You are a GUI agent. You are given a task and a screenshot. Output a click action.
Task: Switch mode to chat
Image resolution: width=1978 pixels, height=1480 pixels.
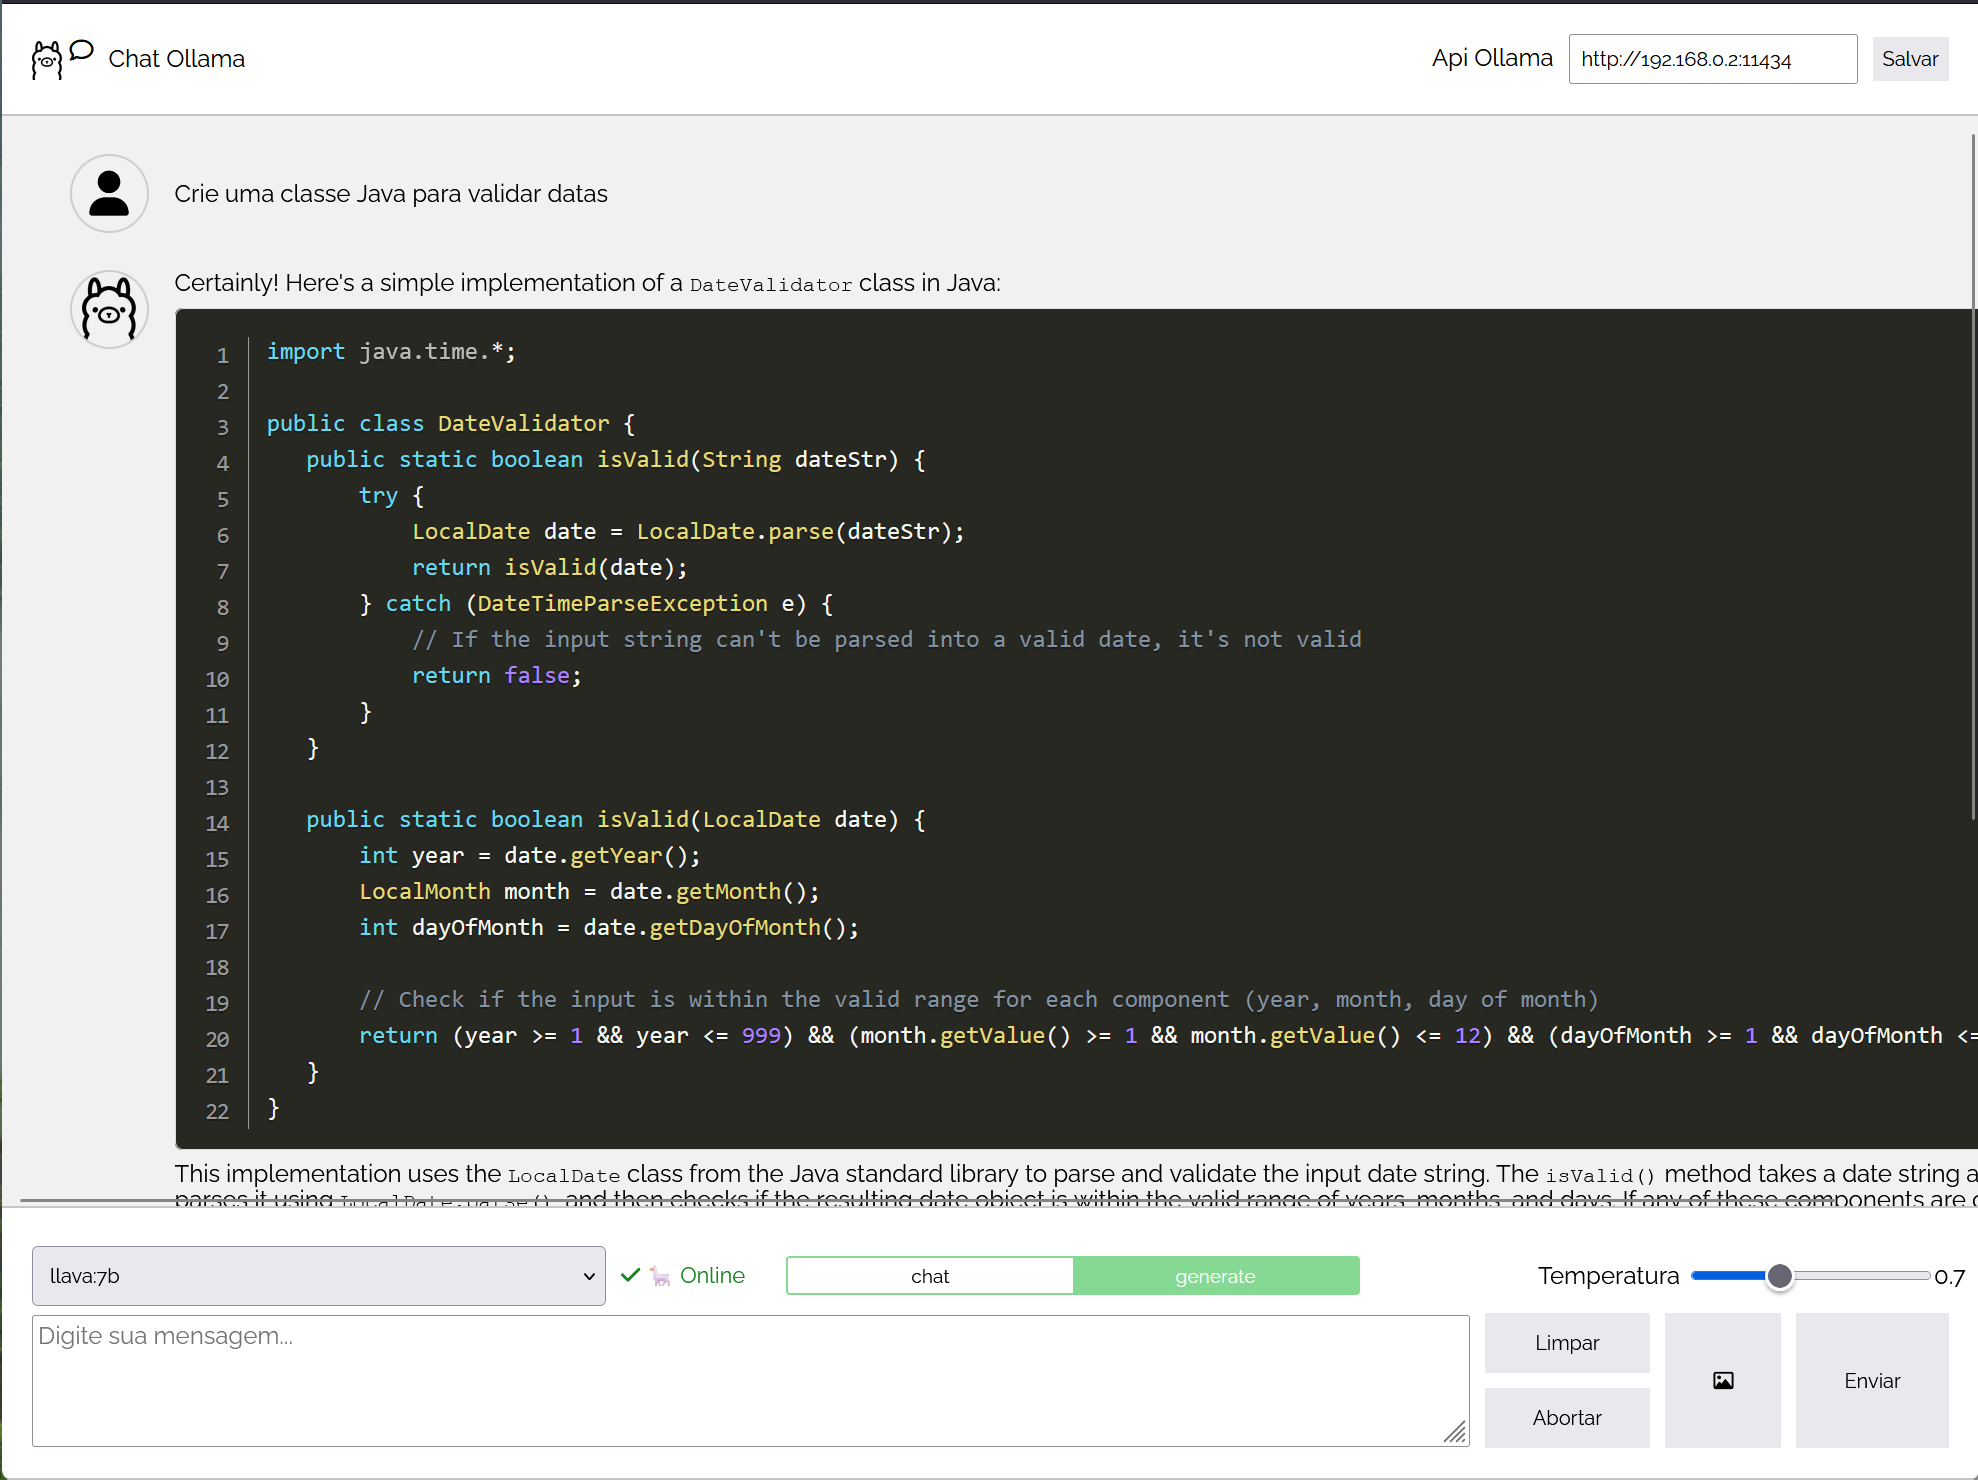click(929, 1276)
